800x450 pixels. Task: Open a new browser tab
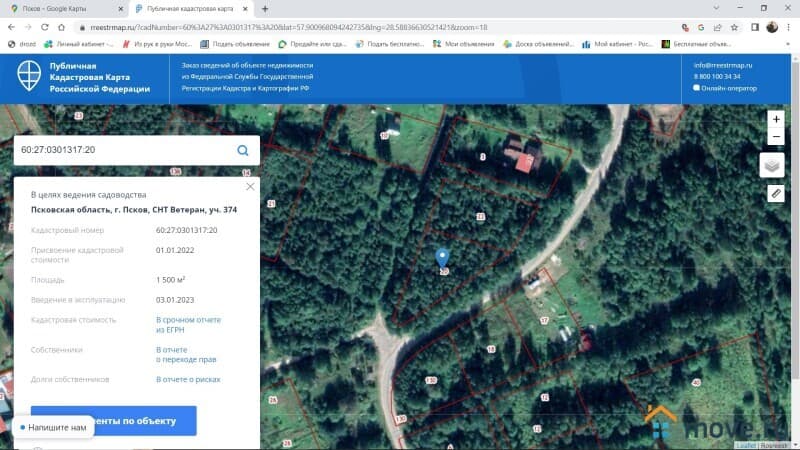265,9
